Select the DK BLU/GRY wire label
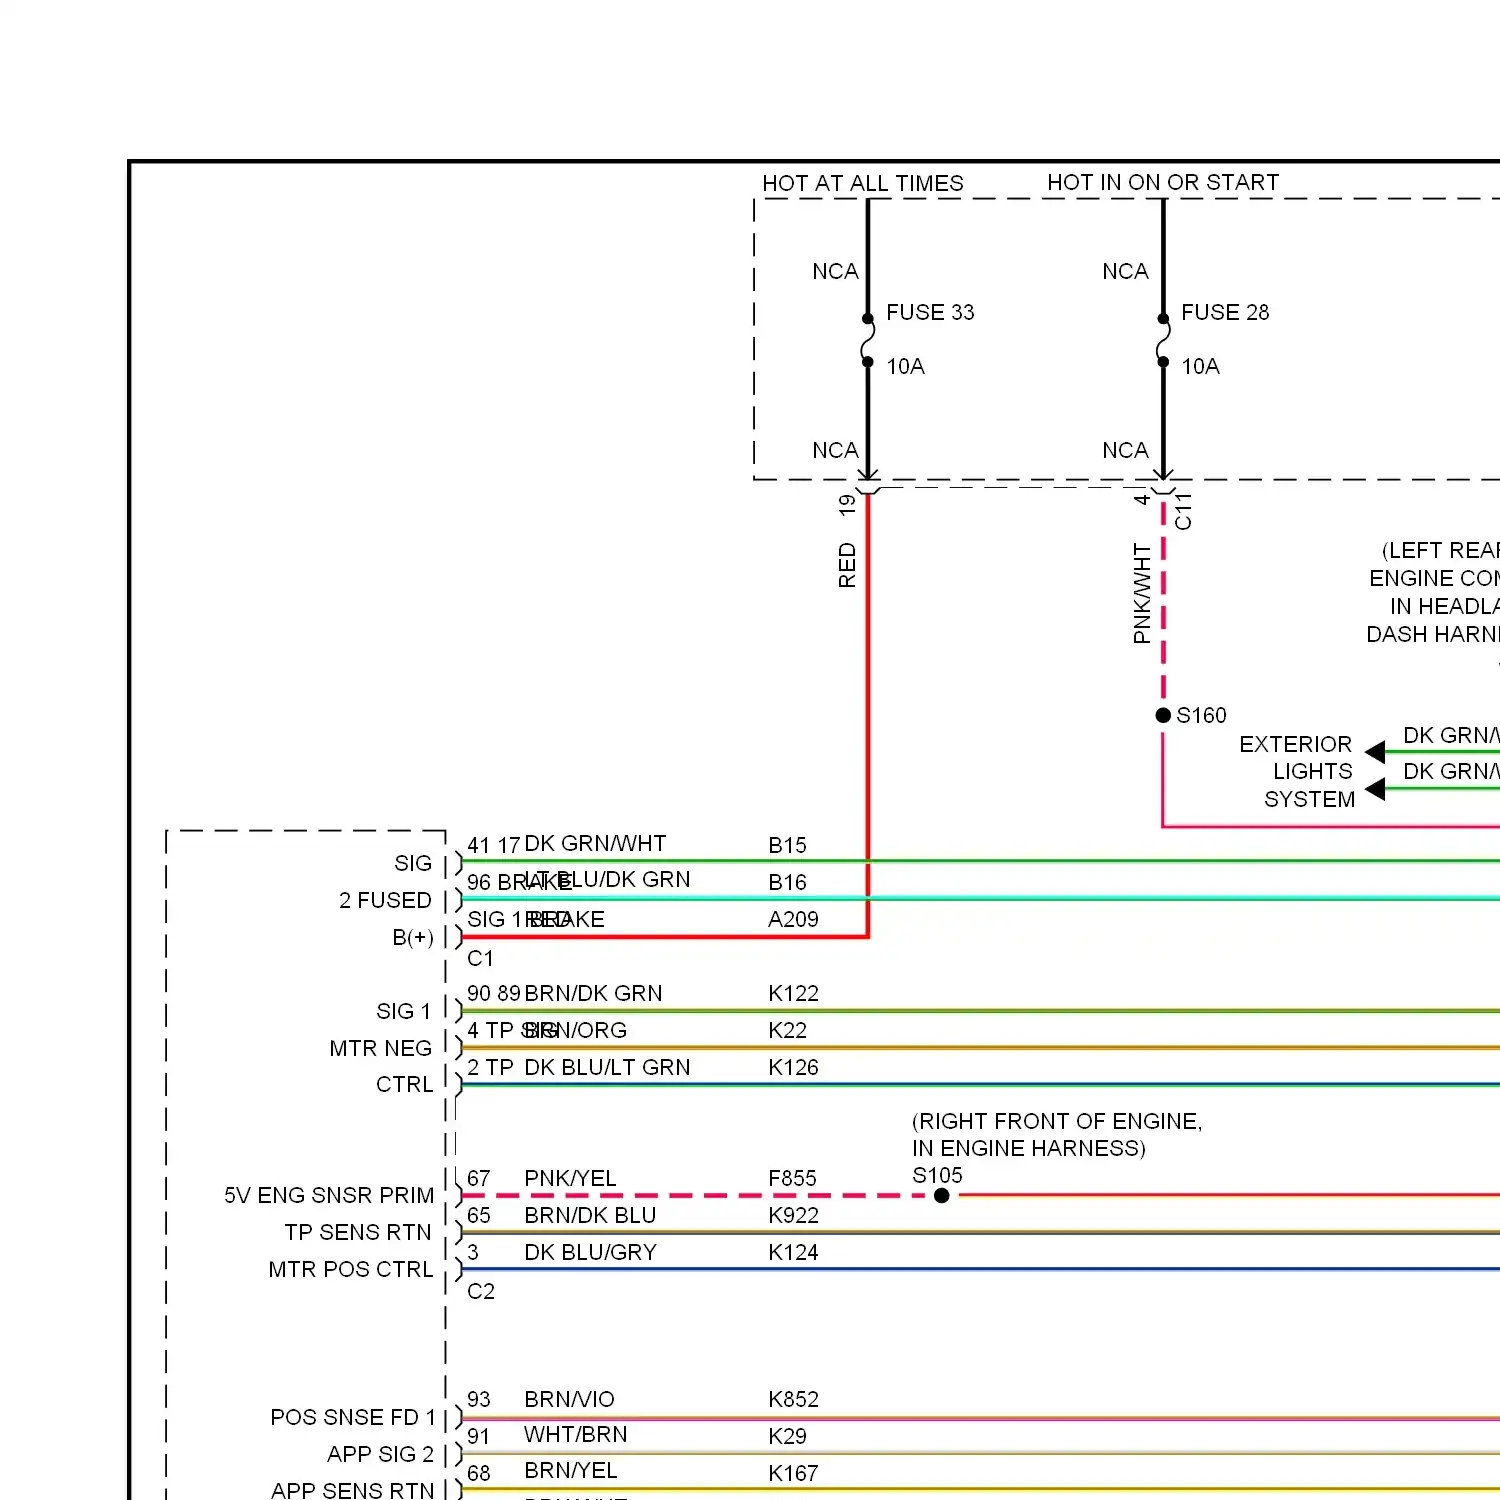1500x1500 pixels. 590,1252
